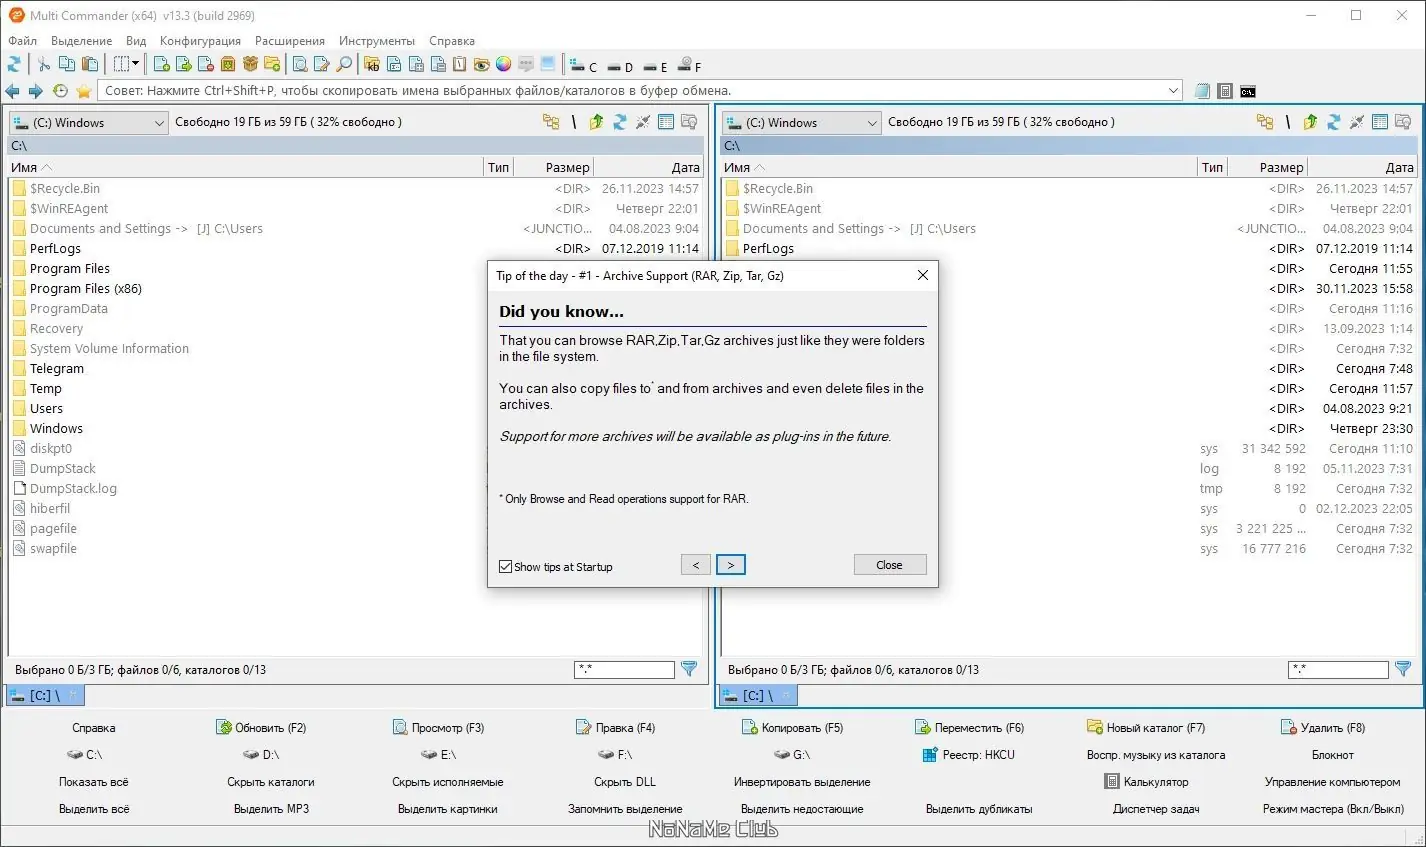Click the forward navigation arrow

pyautogui.click(x=36, y=91)
